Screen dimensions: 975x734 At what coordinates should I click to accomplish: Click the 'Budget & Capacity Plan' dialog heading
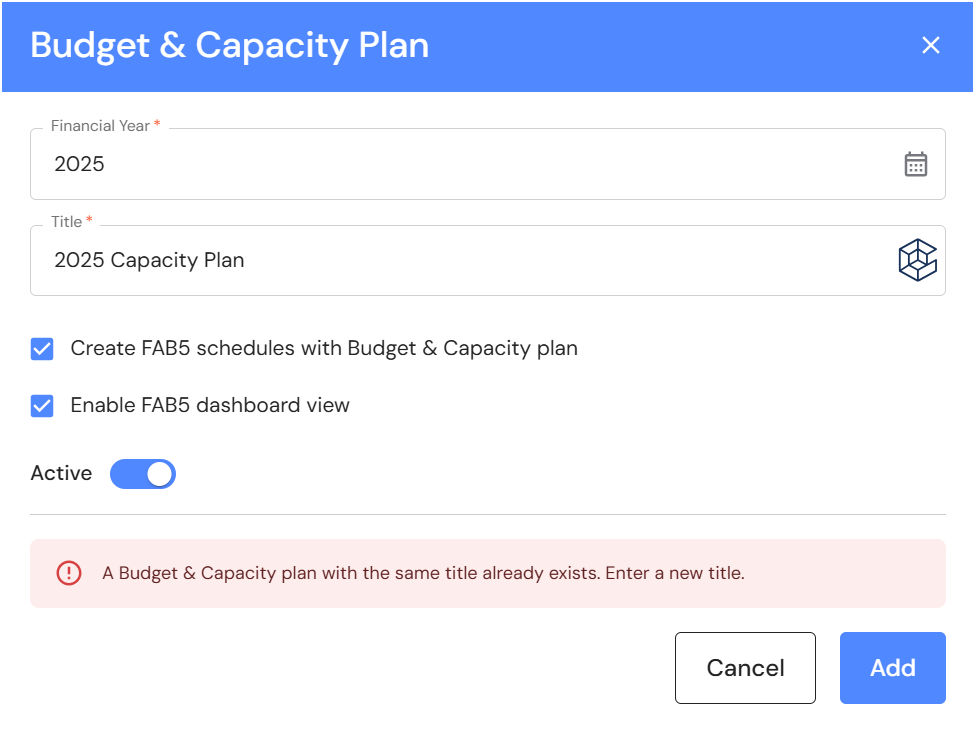pyautogui.click(x=230, y=46)
